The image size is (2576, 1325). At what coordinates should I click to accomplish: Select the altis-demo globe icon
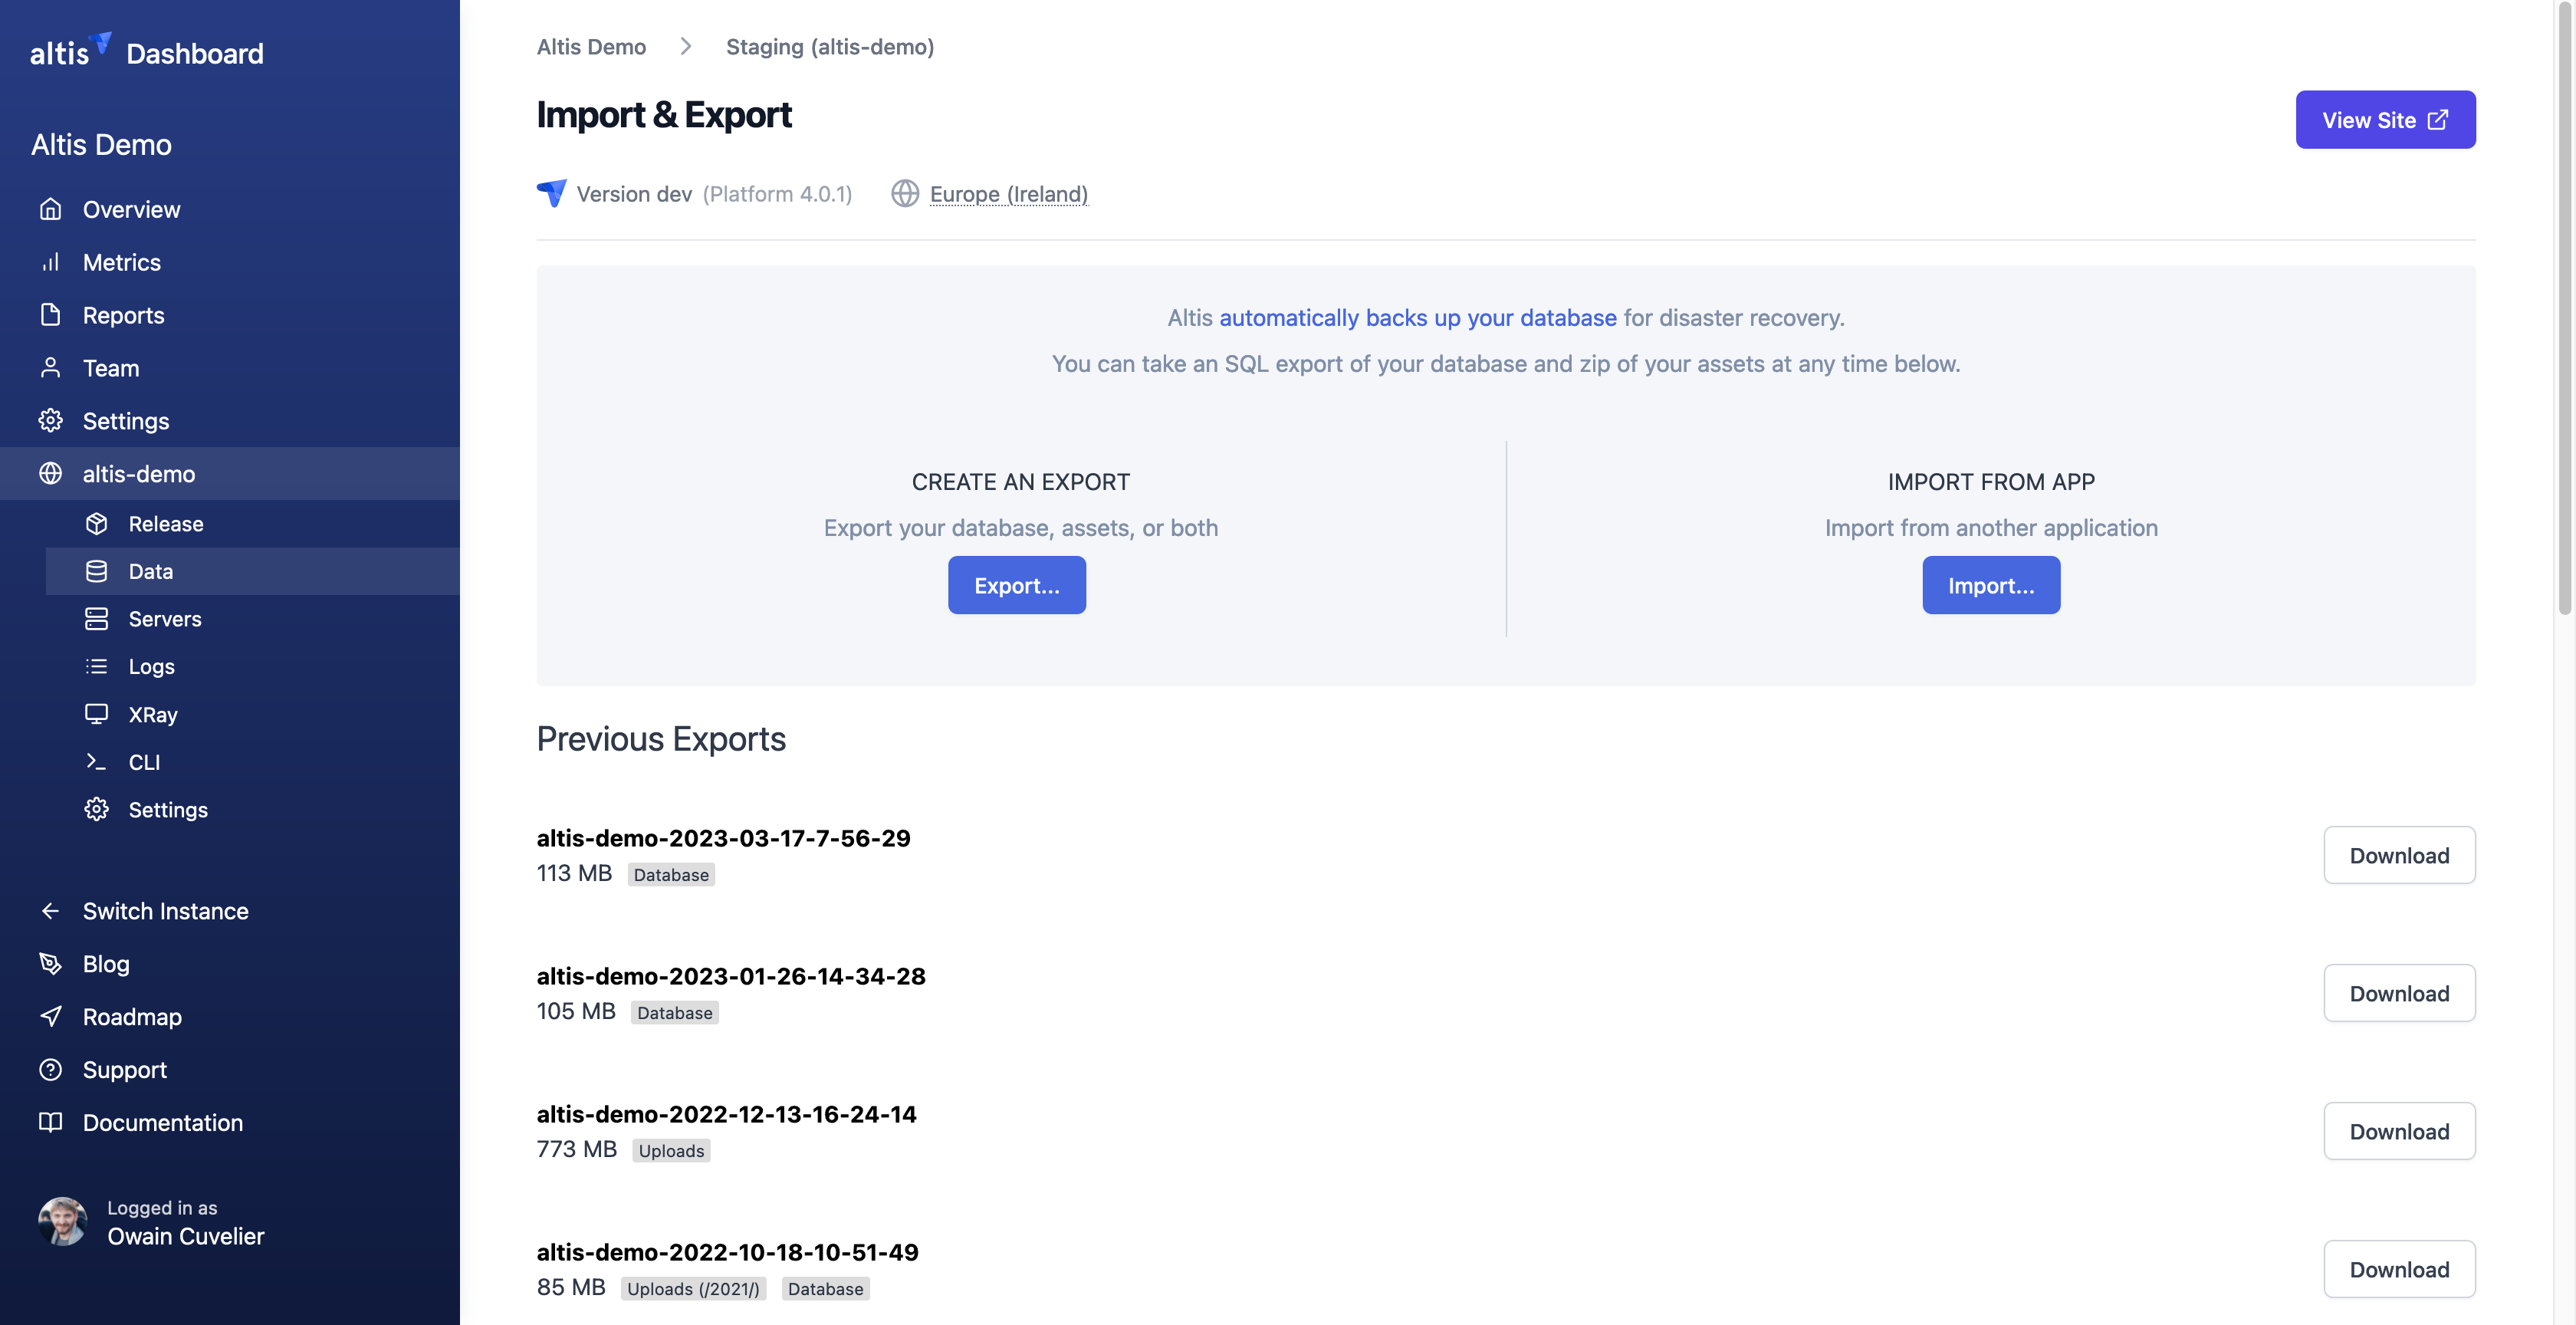click(x=51, y=473)
